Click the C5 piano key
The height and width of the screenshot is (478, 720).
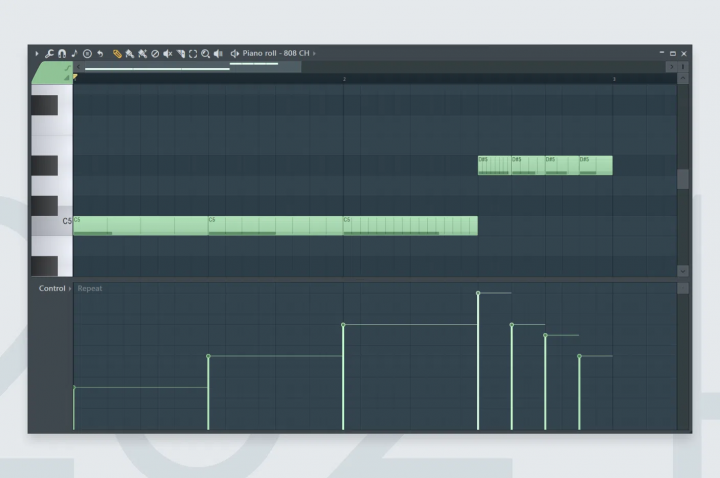[x=52, y=221]
